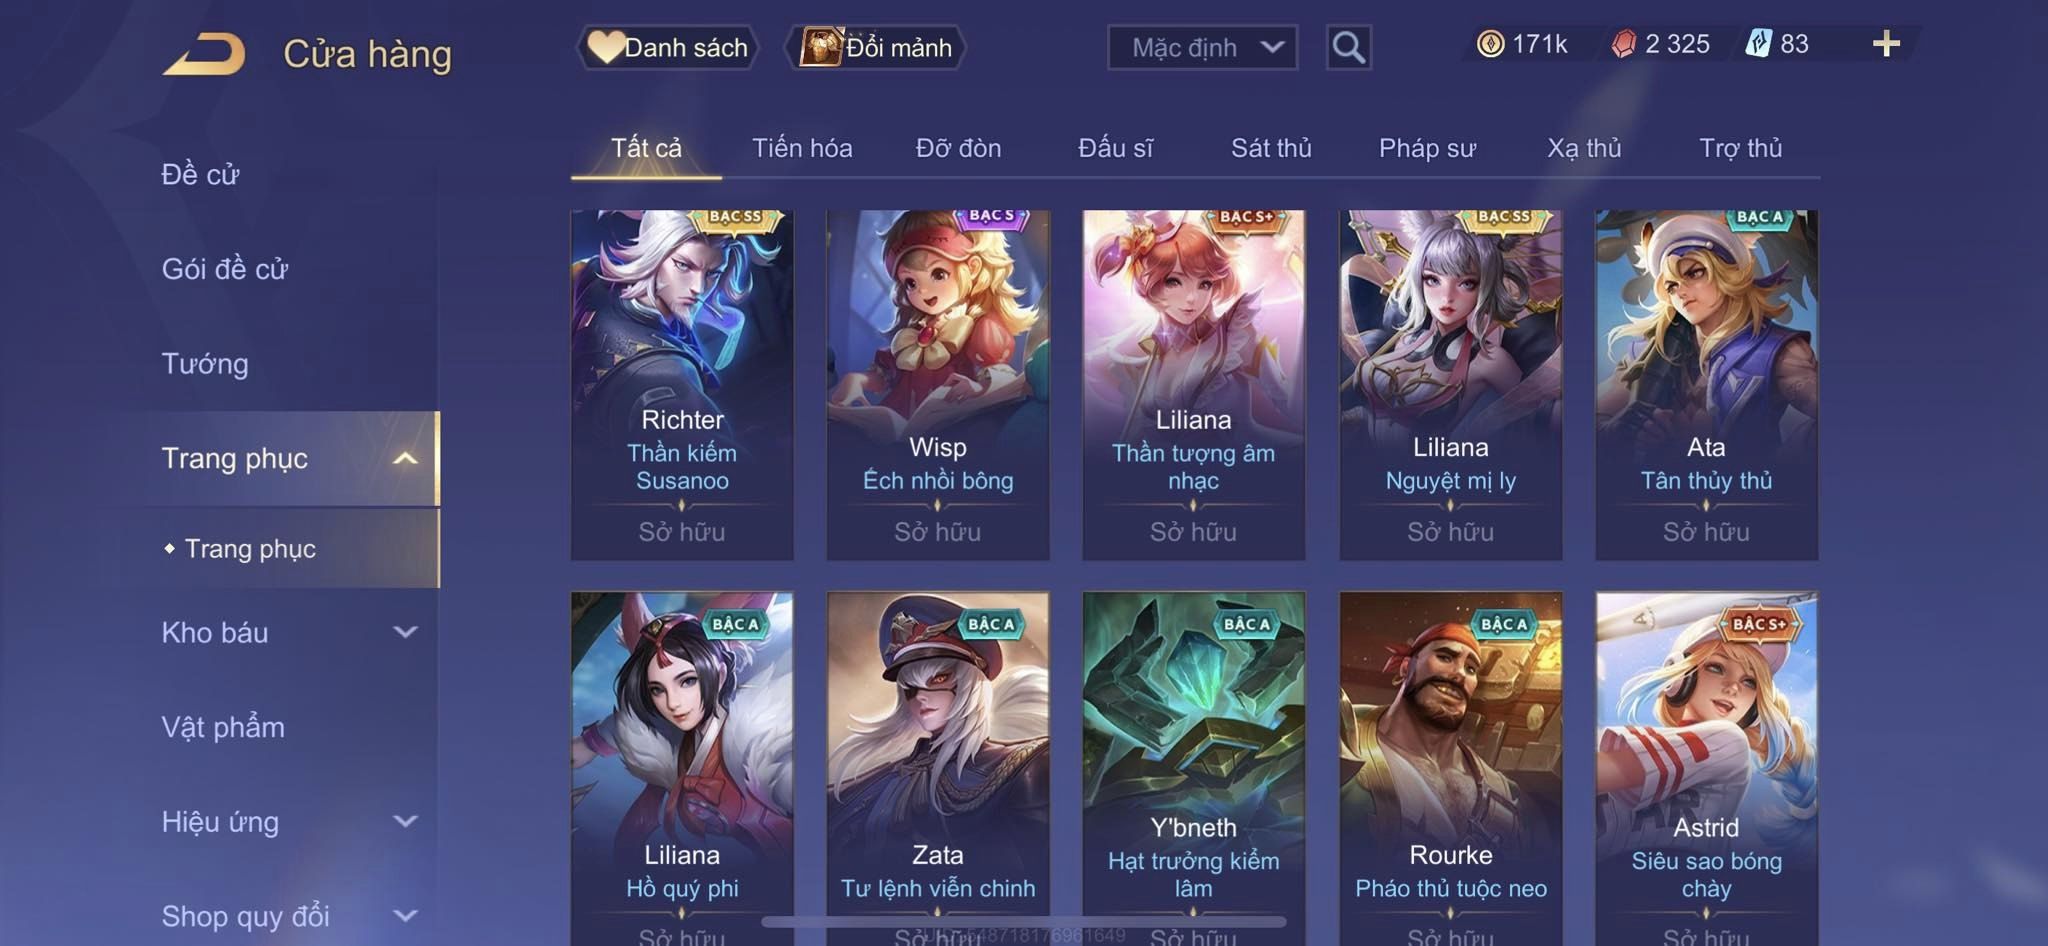The image size is (2048, 946).
Task: Select Wisp Ếch nhồi bông skin card
Action: click(938, 384)
